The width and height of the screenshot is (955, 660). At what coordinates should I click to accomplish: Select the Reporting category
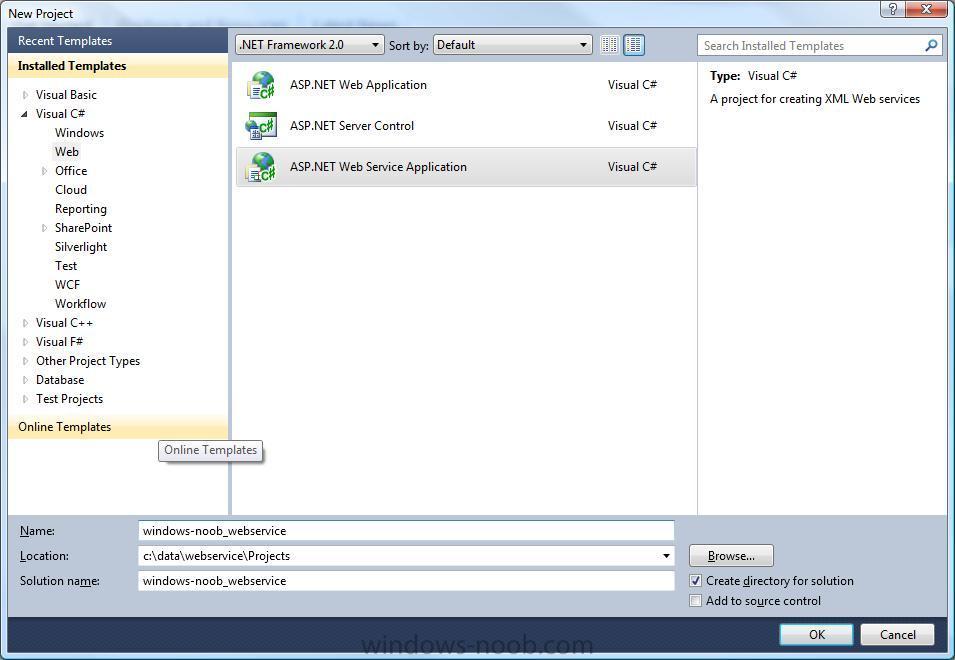80,209
